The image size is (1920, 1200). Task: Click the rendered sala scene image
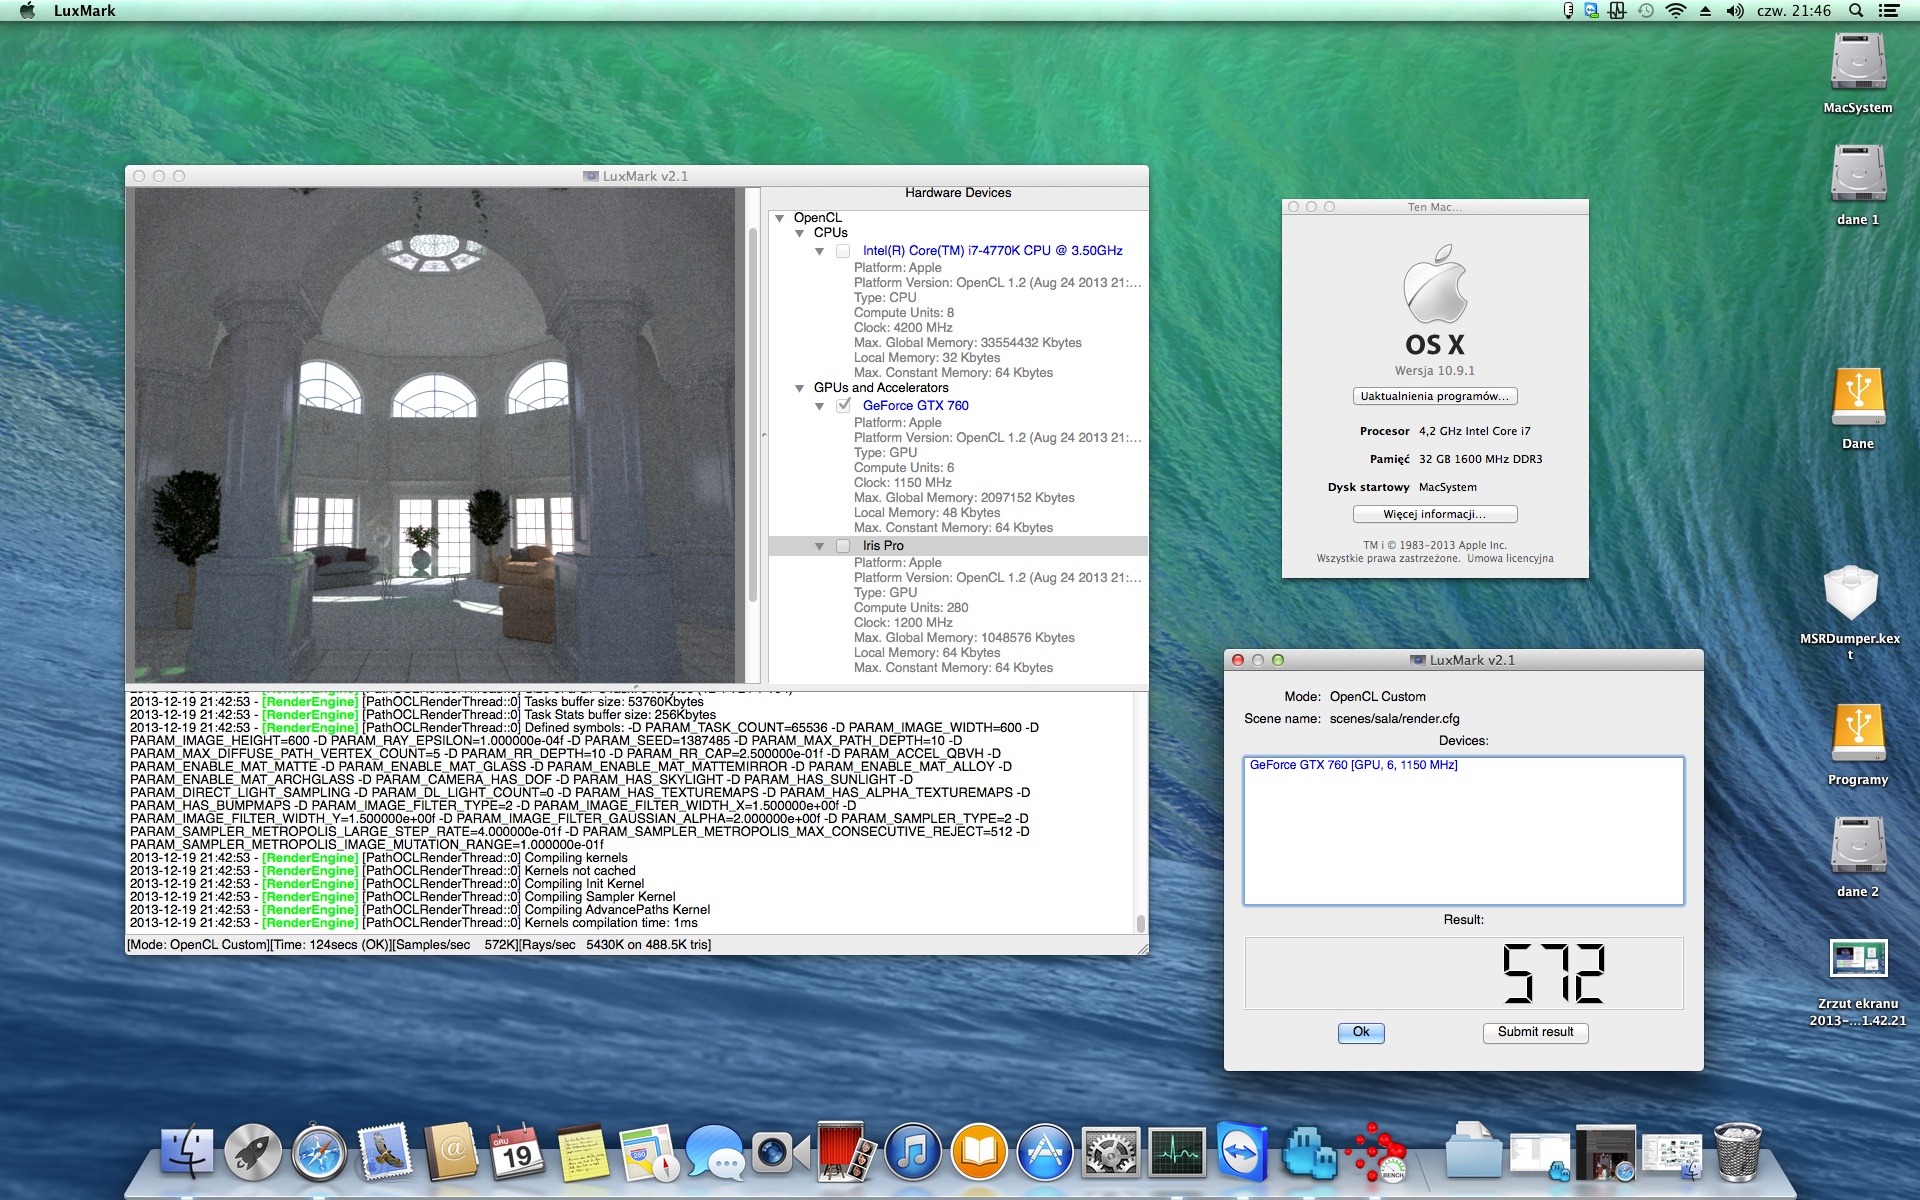[435, 436]
